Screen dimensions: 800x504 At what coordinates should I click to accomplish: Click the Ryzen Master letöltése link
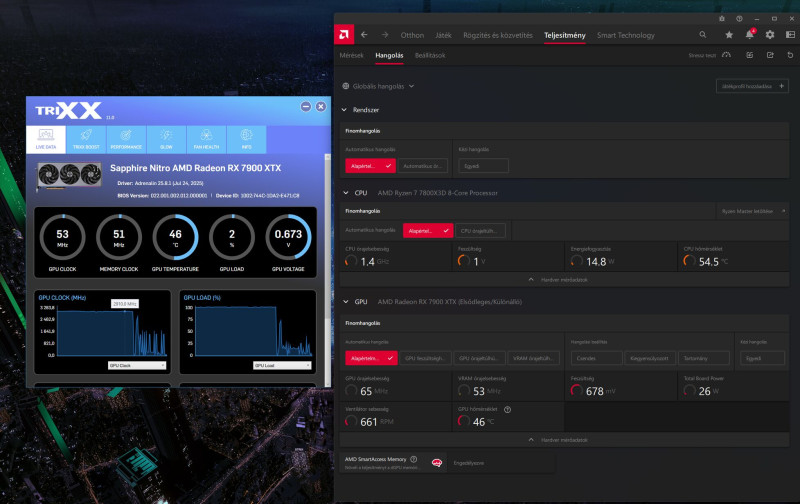[753, 211]
